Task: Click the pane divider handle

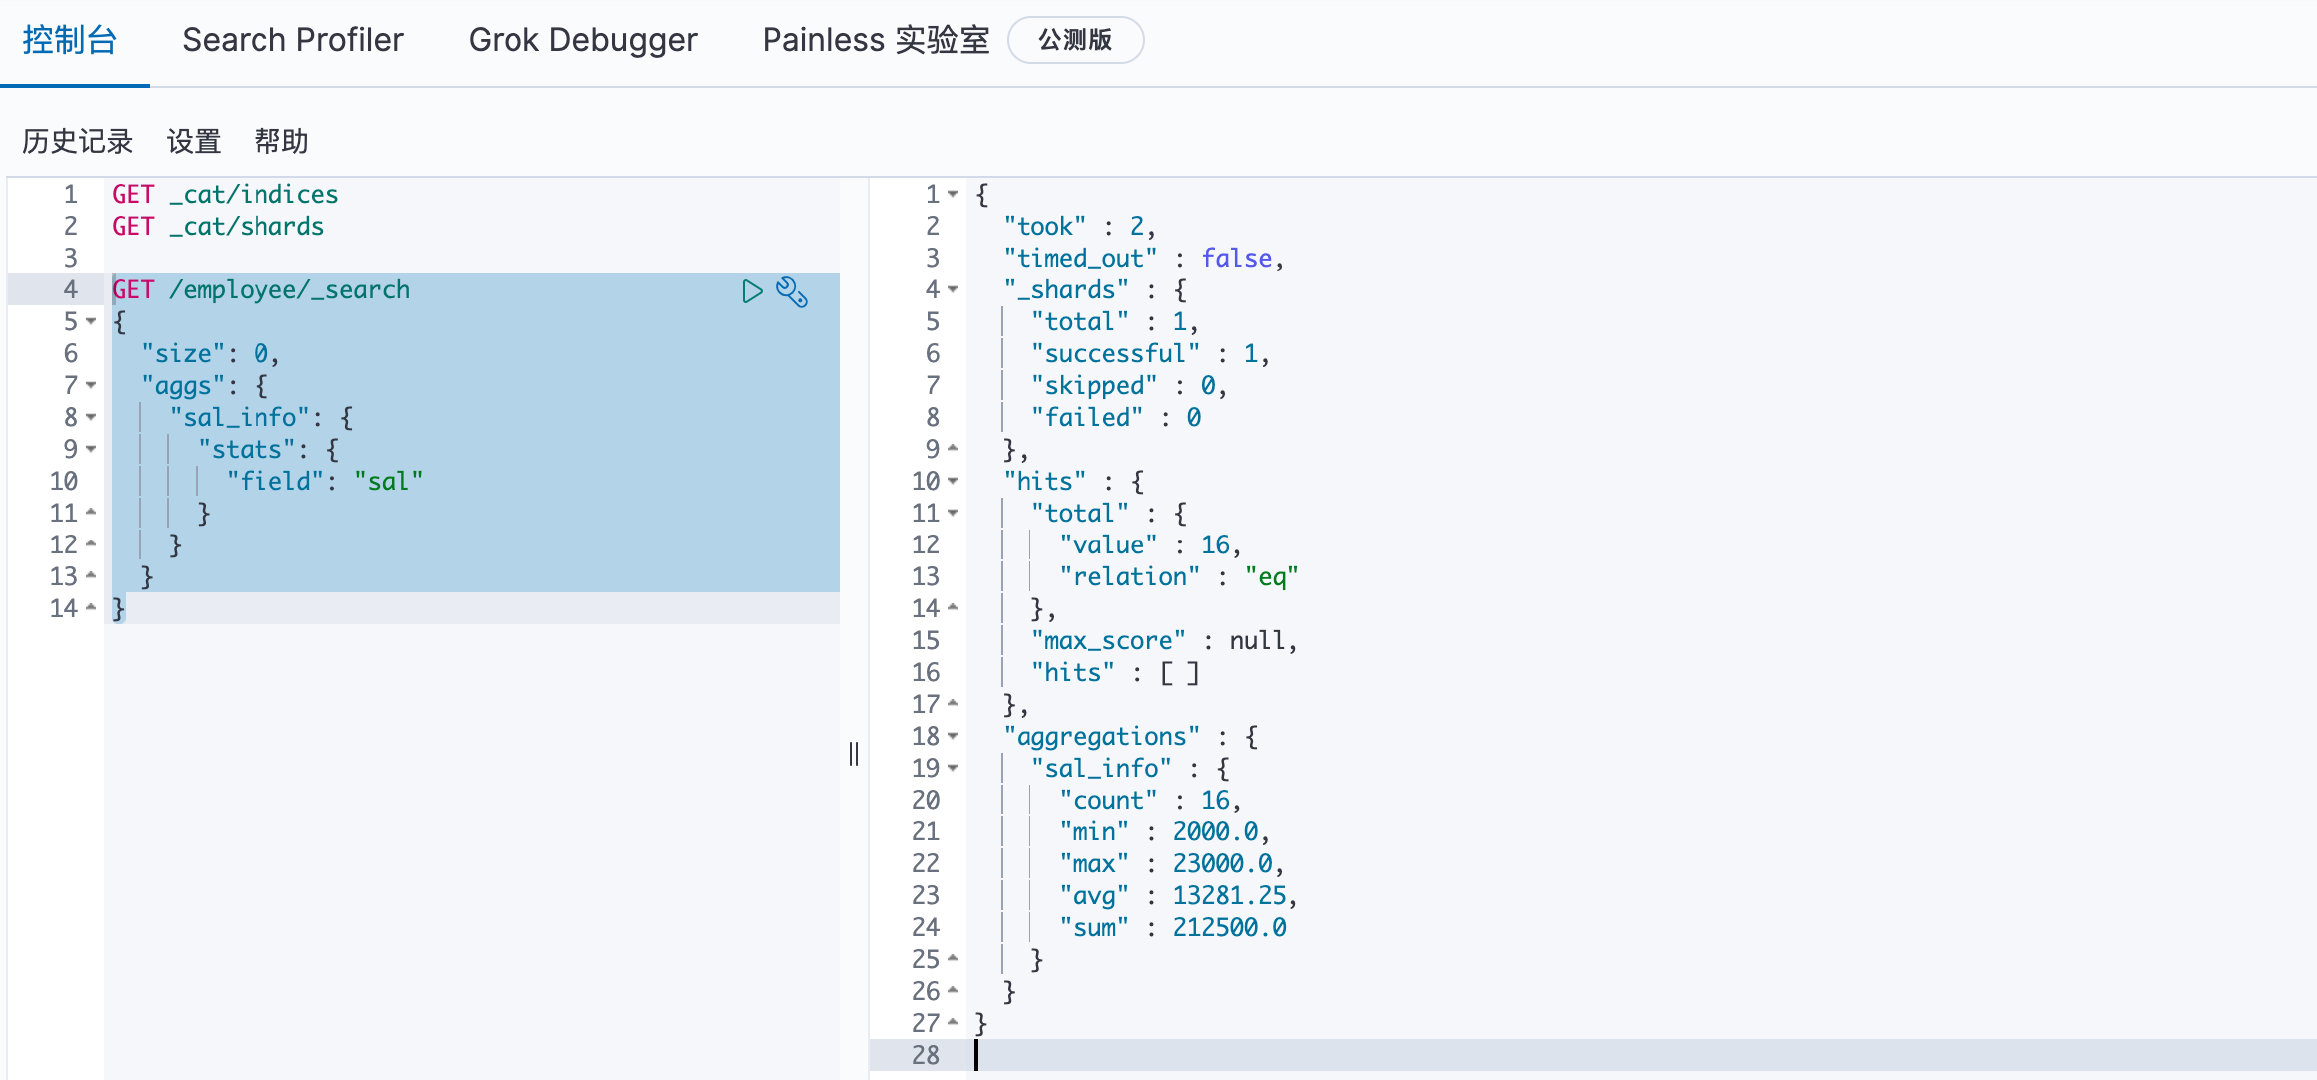Action: (854, 754)
